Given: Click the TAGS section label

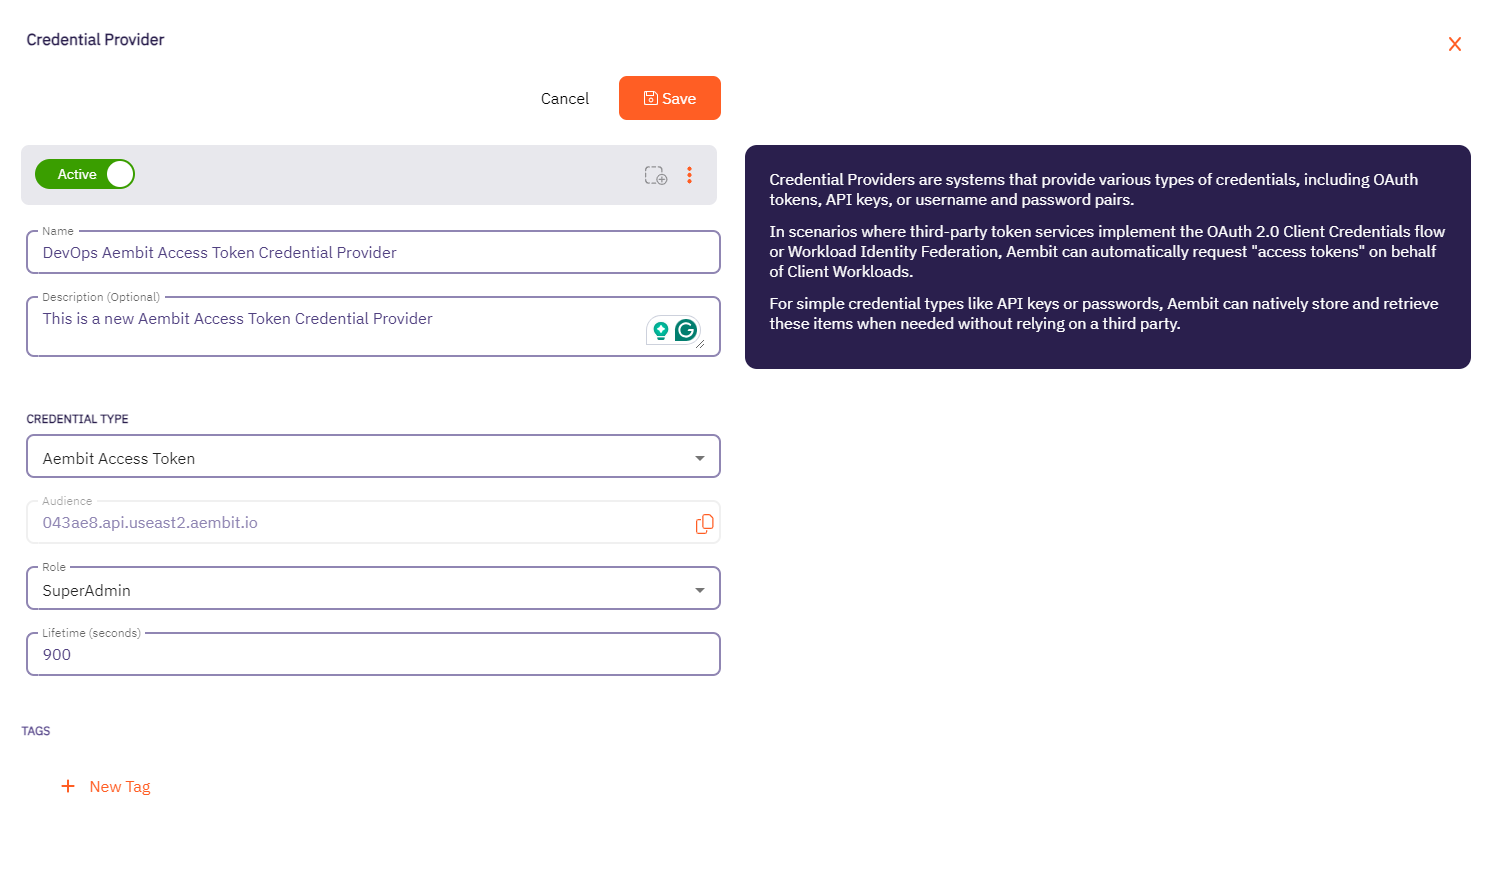Looking at the screenshot, I should pyautogui.click(x=36, y=731).
